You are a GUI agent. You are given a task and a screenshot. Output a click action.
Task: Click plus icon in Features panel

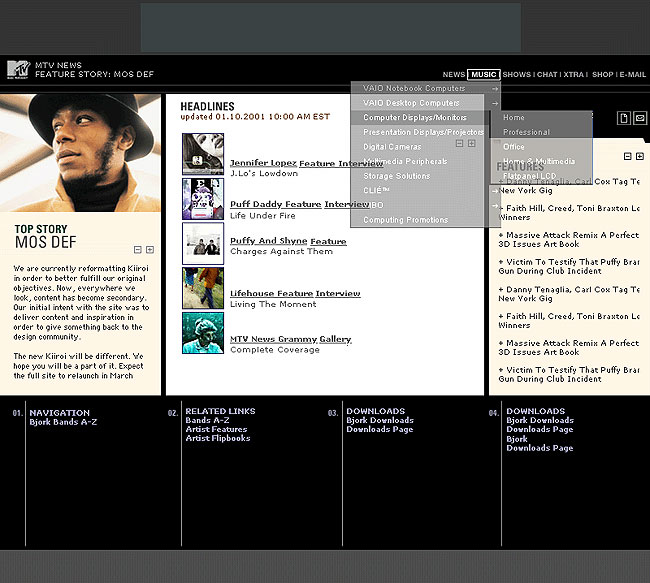(x=640, y=156)
